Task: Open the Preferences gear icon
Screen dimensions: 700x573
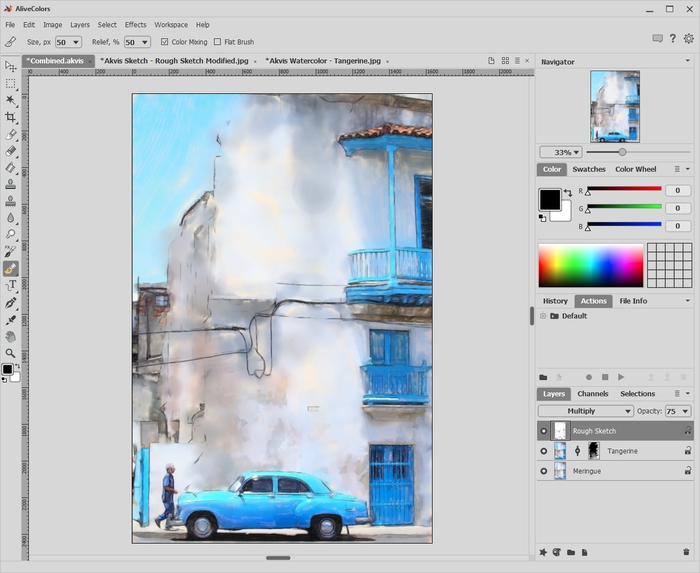Action: click(x=688, y=39)
